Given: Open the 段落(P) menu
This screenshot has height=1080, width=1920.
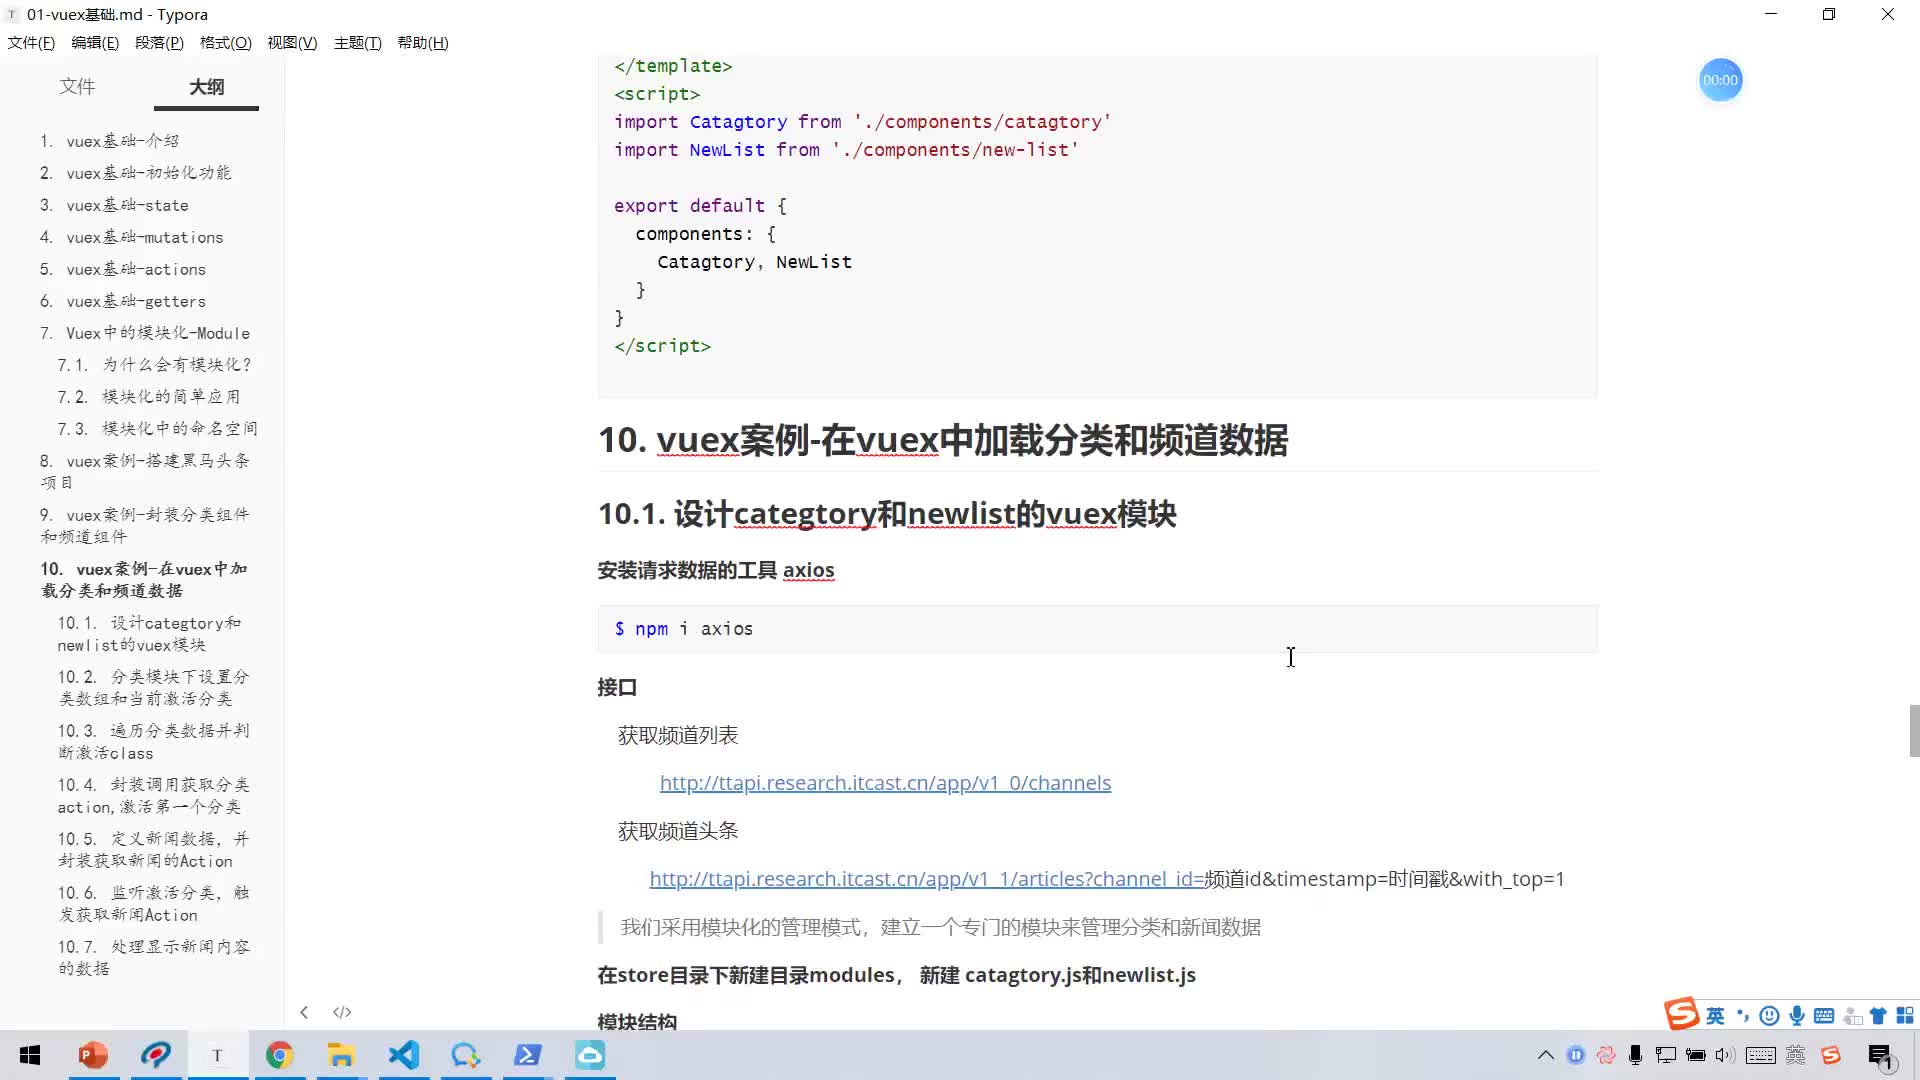Looking at the screenshot, I should point(159,42).
